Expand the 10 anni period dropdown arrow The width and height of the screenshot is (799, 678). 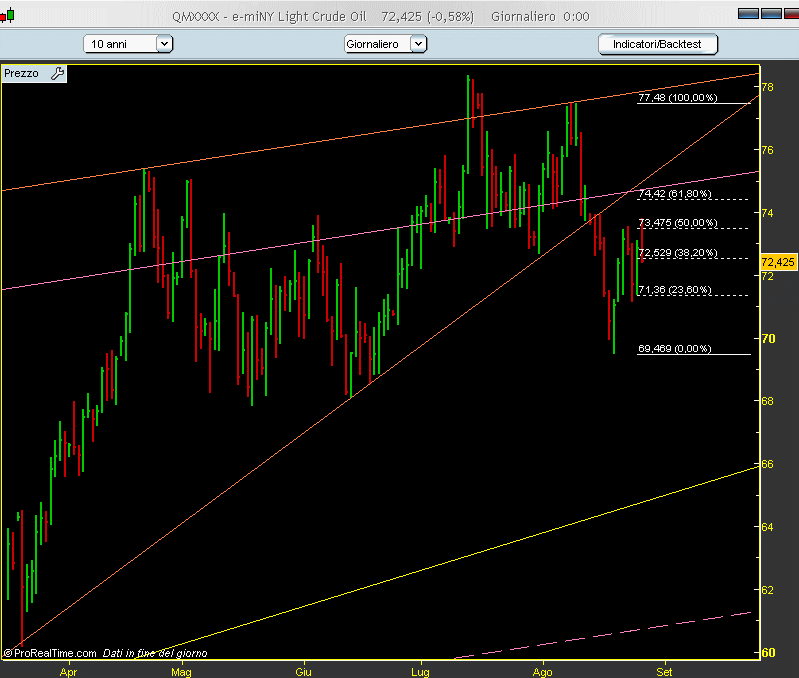[x=164, y=44]
